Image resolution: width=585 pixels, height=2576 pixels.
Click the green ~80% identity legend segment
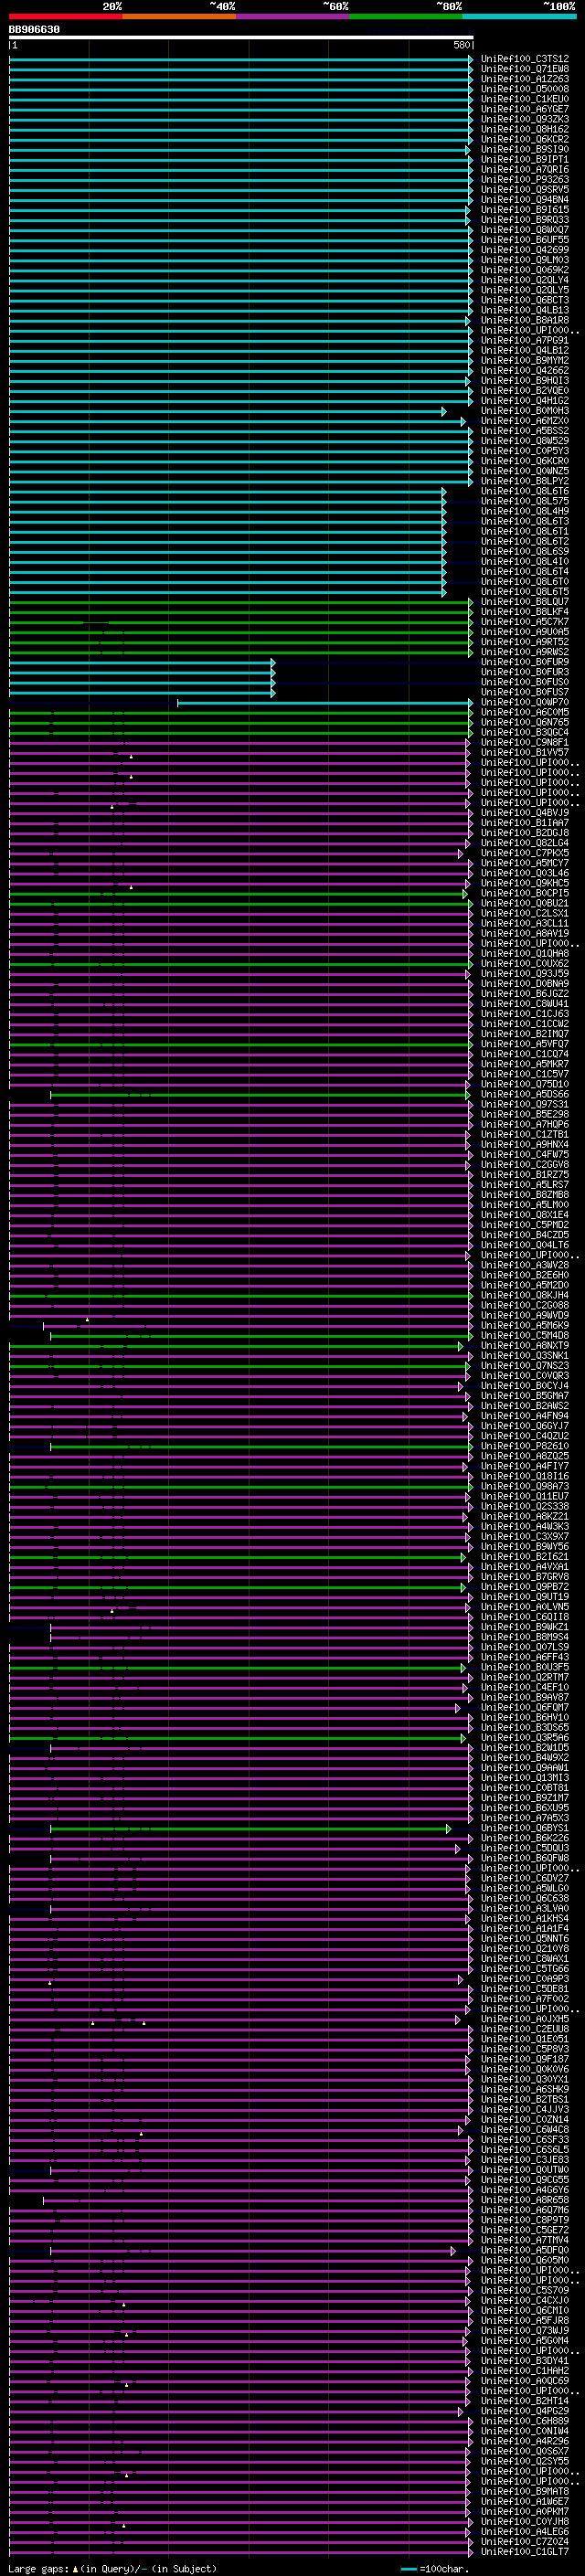click(406, 16)
